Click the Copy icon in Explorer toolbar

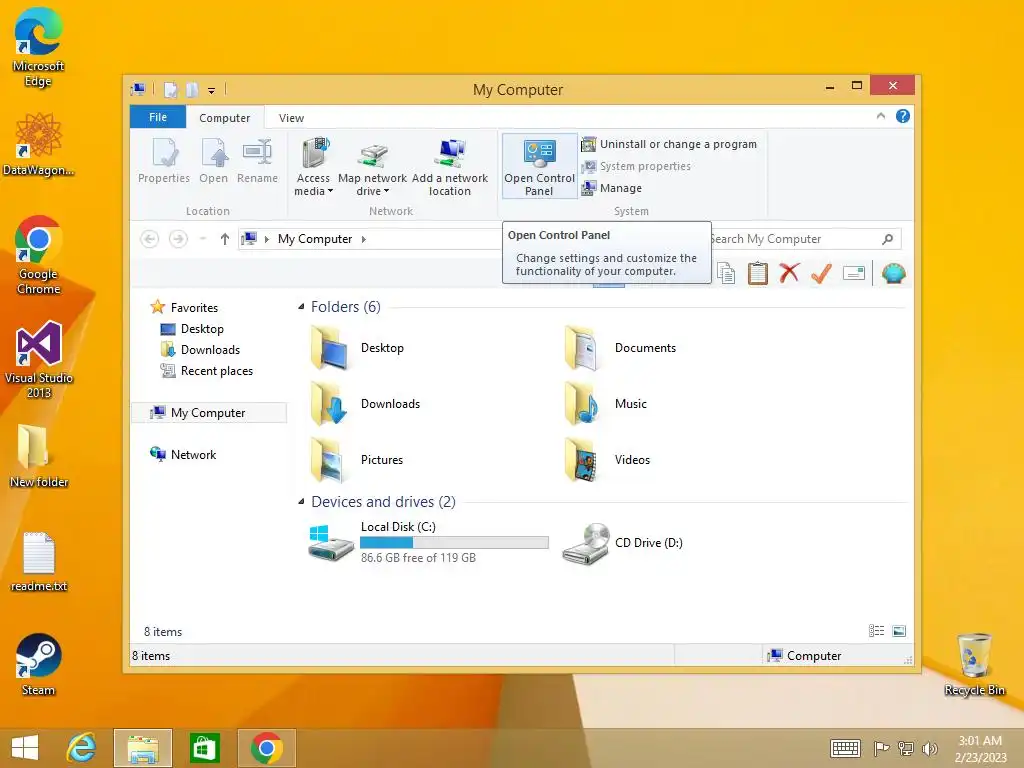(726, 273)
